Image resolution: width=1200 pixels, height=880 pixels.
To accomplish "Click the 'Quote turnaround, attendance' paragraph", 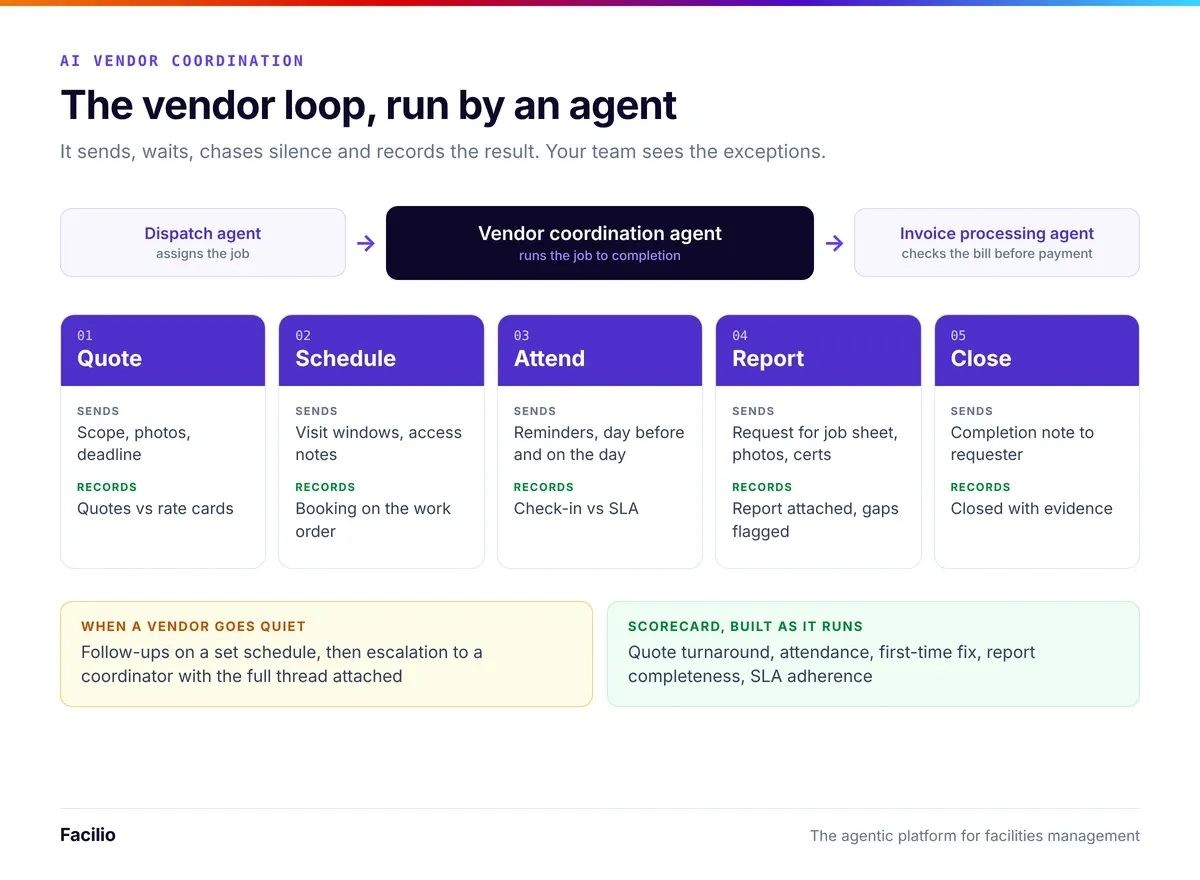I will (831, 664).
